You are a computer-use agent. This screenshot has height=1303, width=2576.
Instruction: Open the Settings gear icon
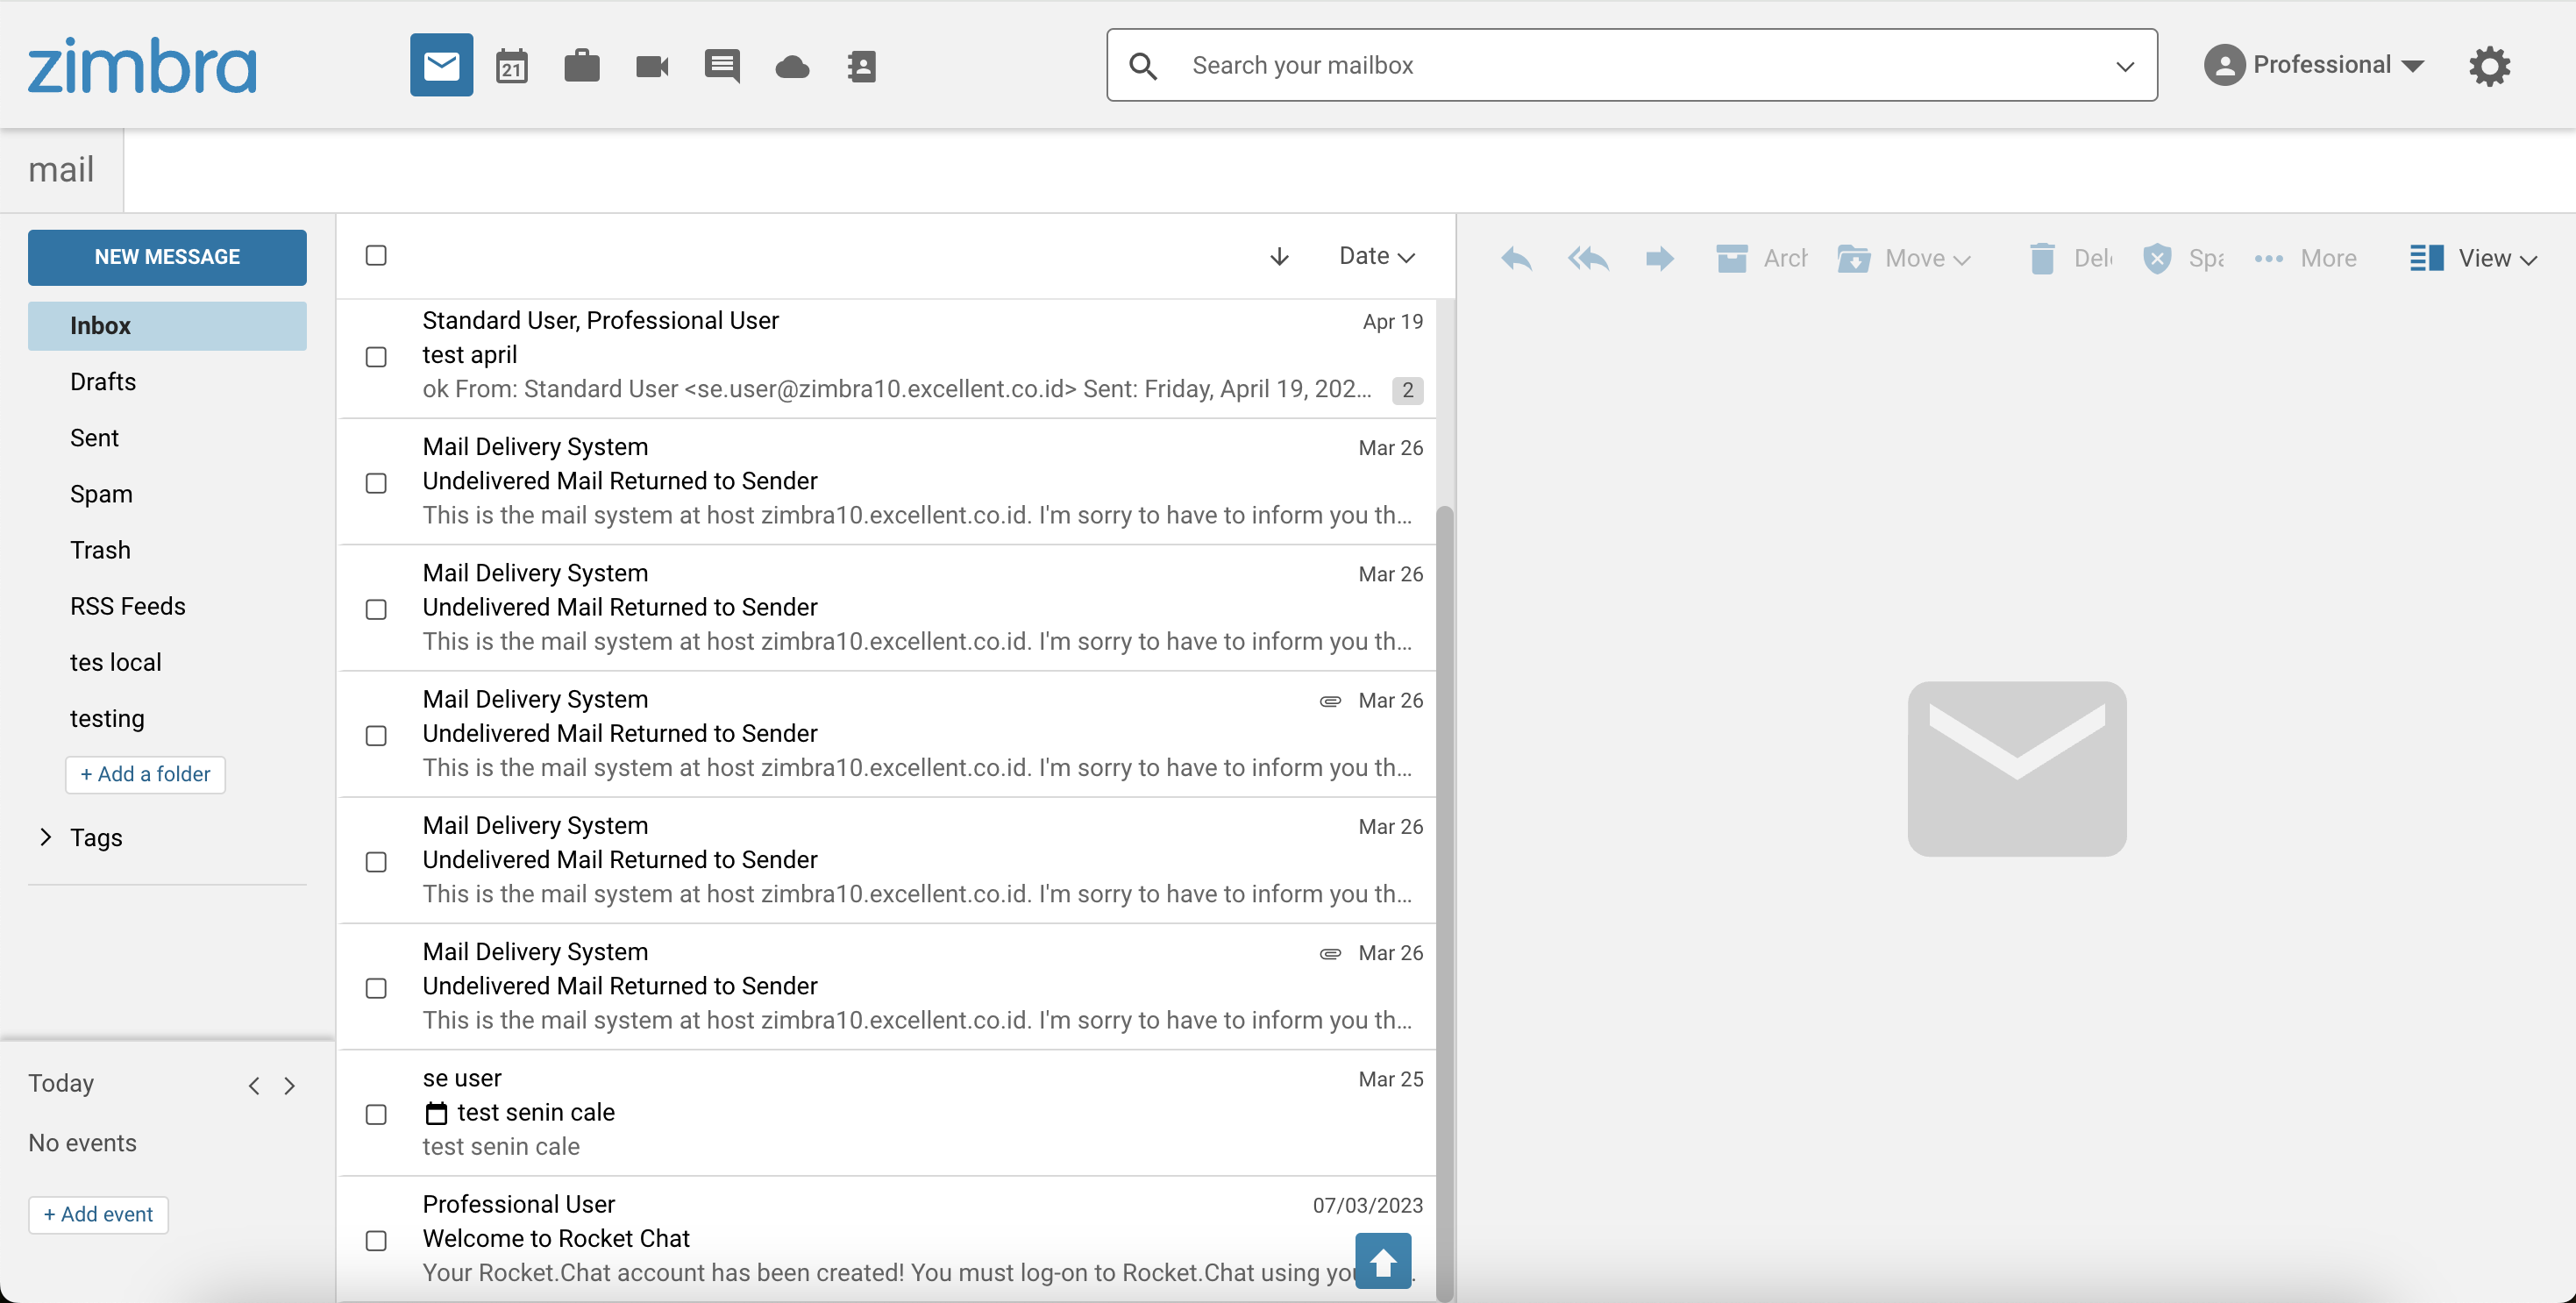pos(2489,66)
